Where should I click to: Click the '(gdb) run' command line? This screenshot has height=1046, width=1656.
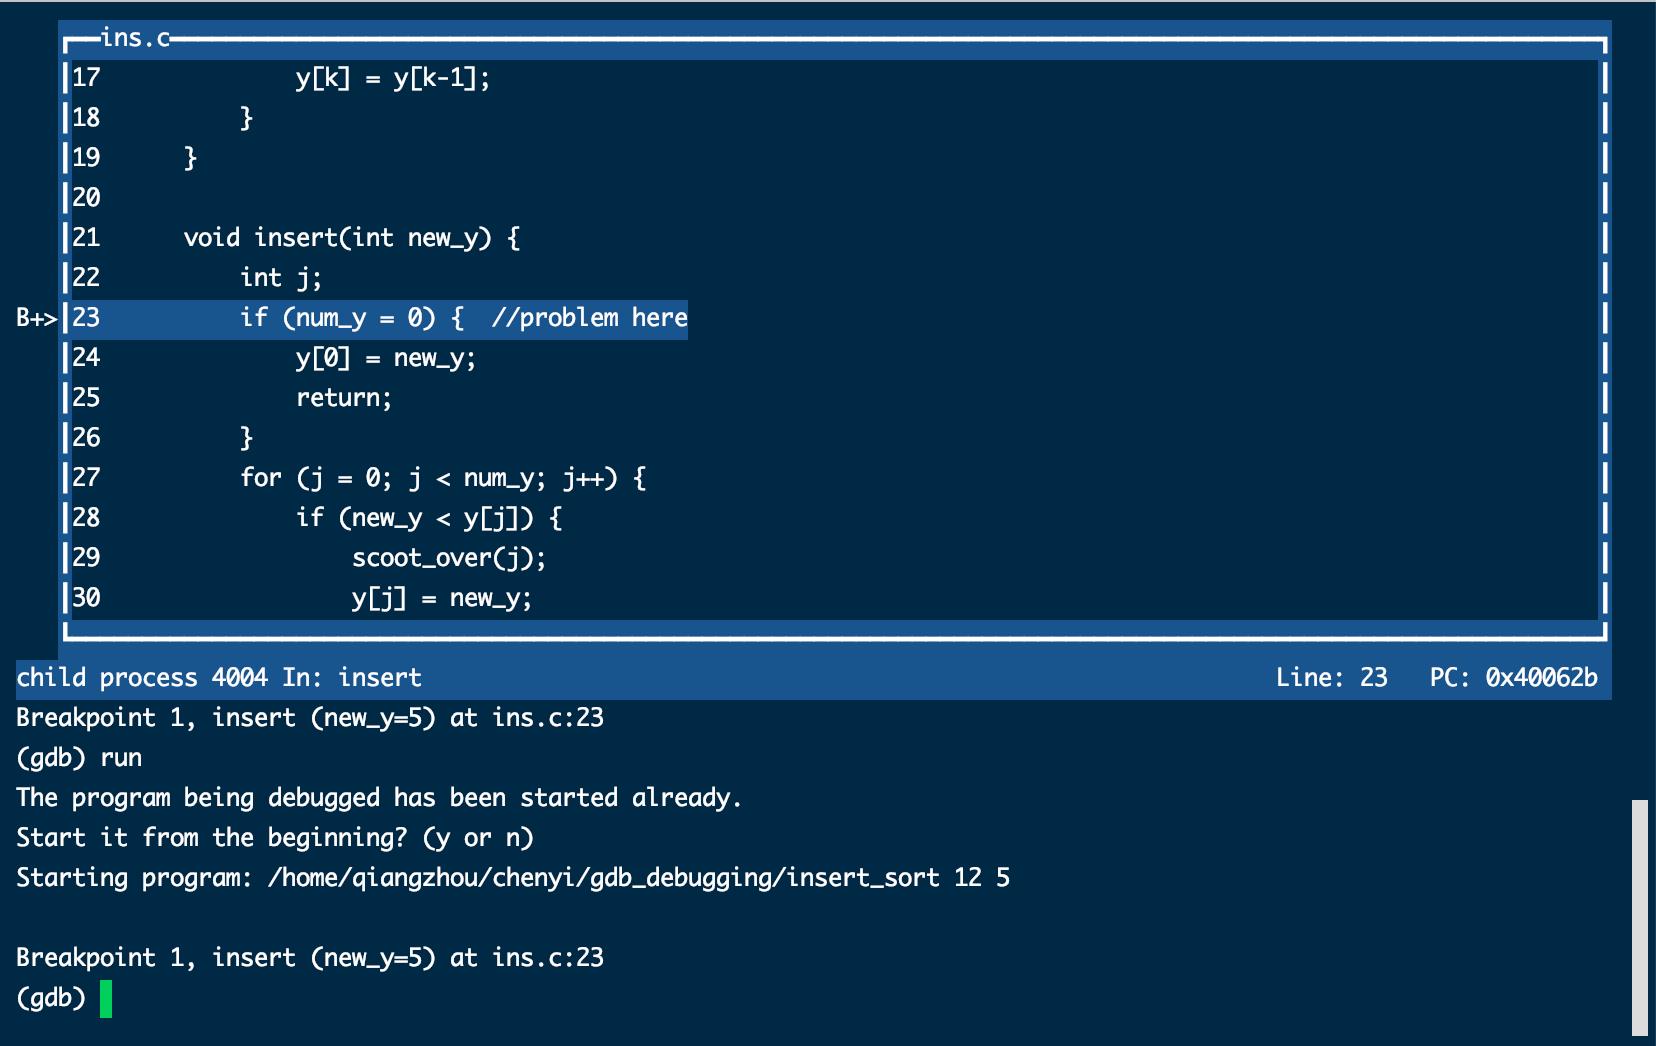[x=79, y=758]
